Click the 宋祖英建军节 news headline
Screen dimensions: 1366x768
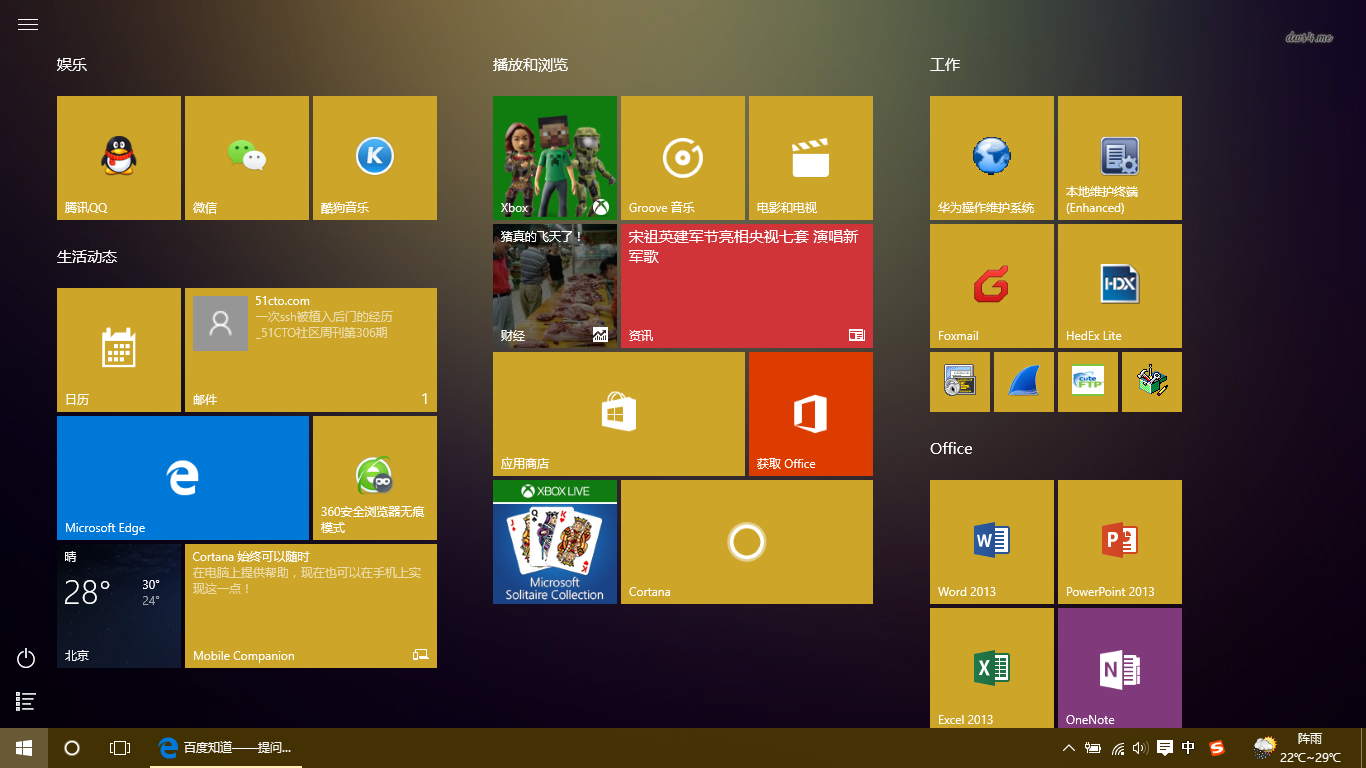744,247
